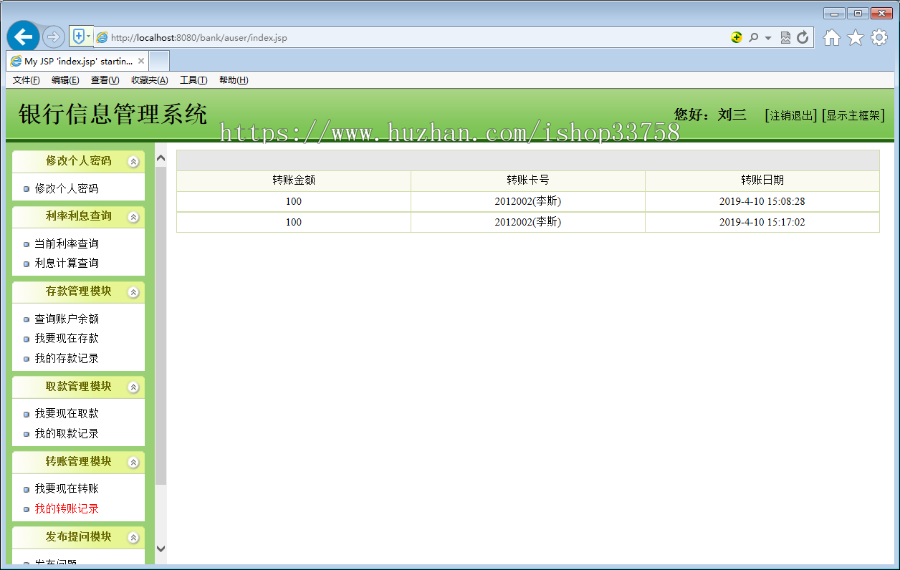Viewport: 900px width, 570px height.
Task: Click the 存款管理模块 panel header text
Action: (79, 291)
